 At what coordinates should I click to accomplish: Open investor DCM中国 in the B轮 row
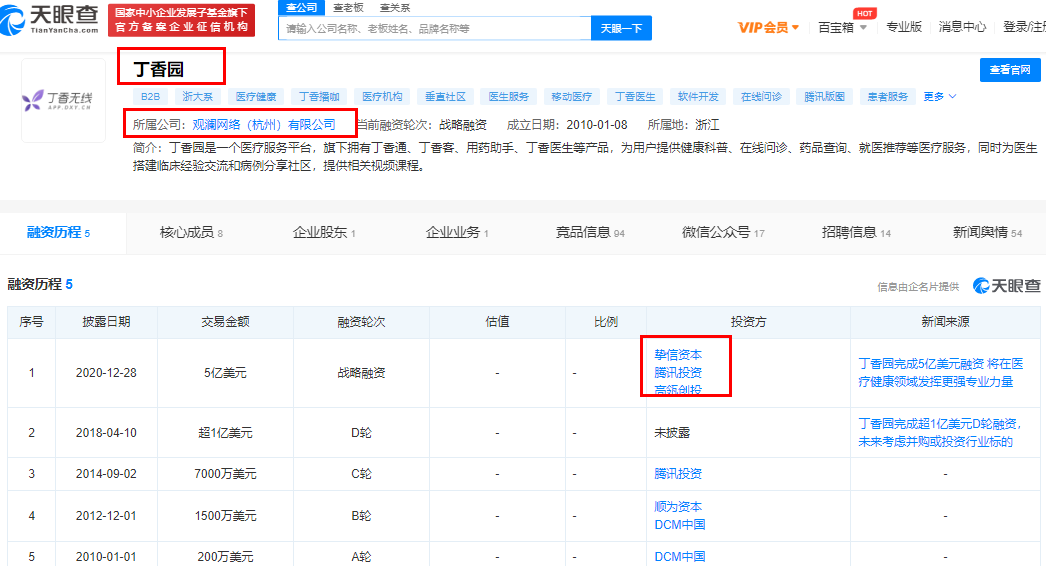(680, 525)
